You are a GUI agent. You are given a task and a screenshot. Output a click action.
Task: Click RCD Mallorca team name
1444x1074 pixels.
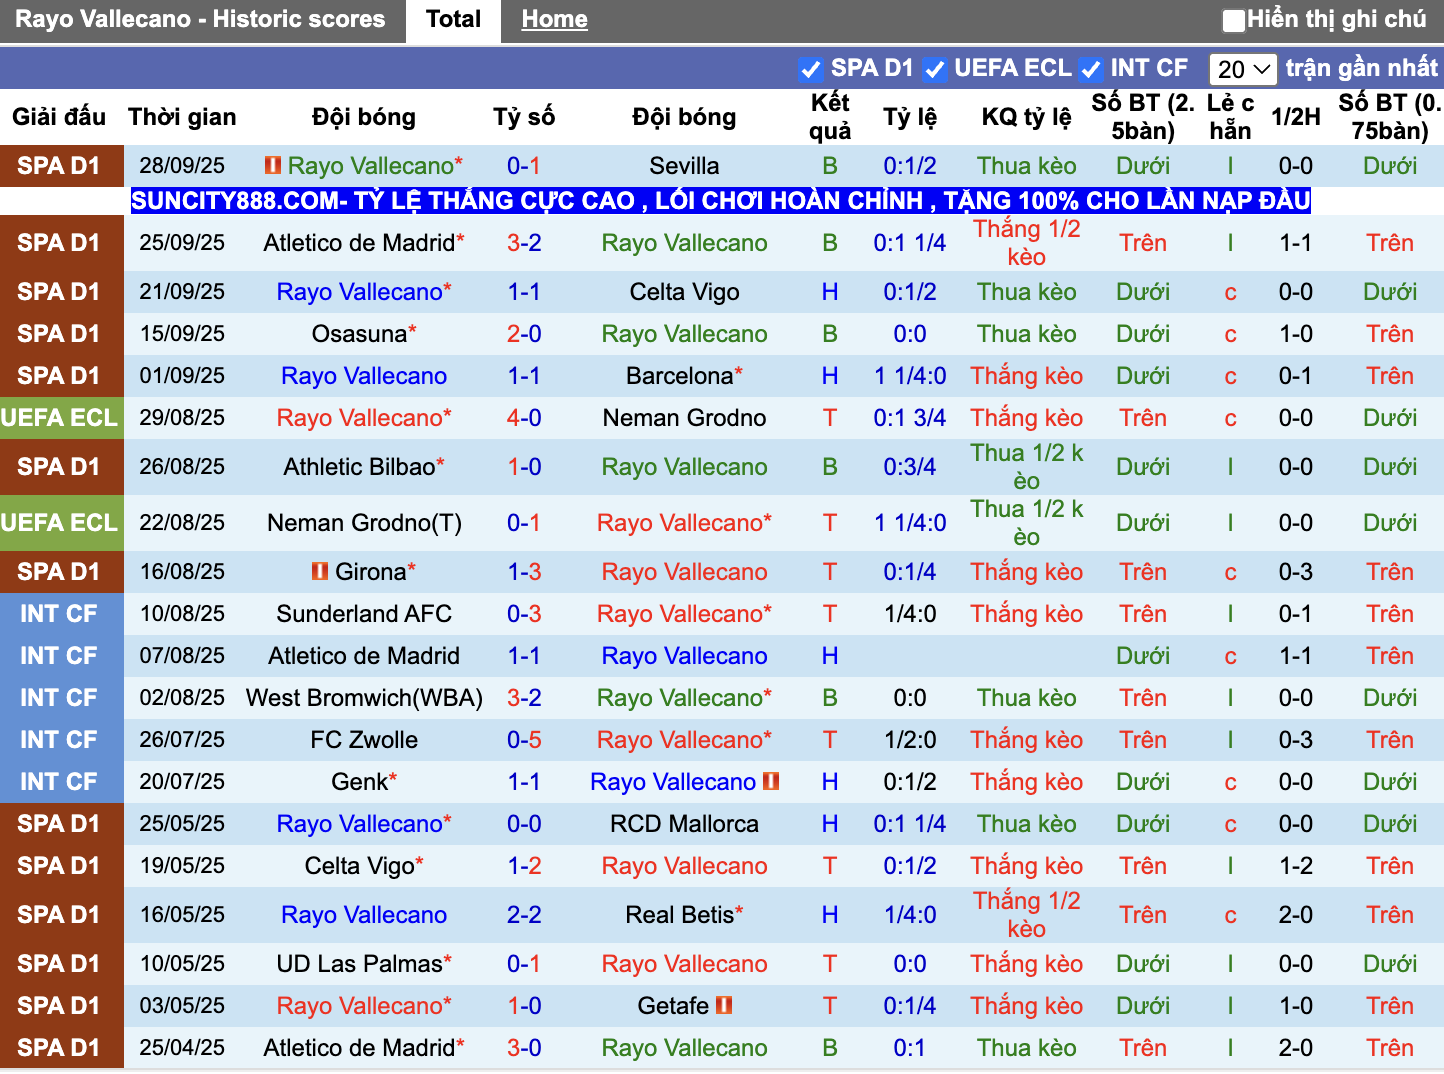684,824
